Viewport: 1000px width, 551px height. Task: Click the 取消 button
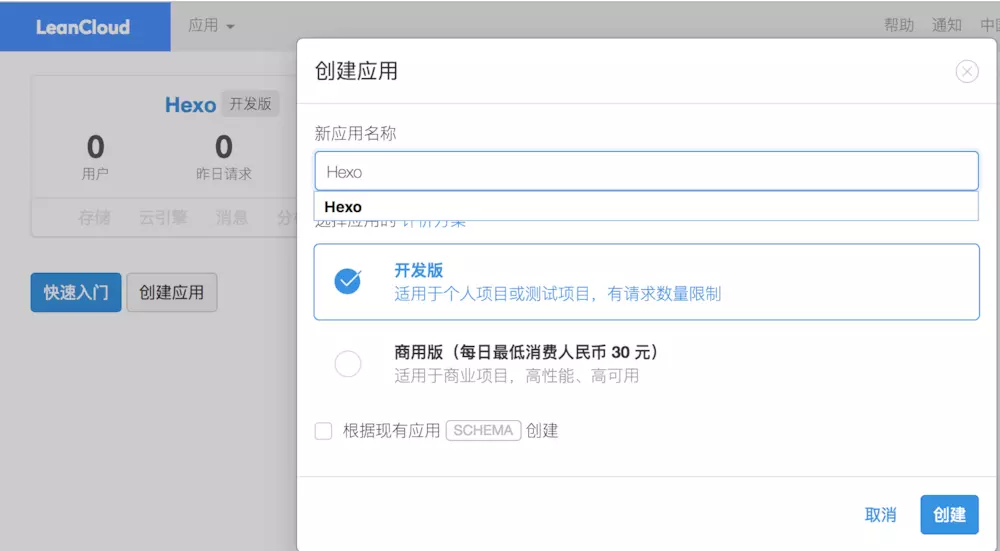coord(880,515)
